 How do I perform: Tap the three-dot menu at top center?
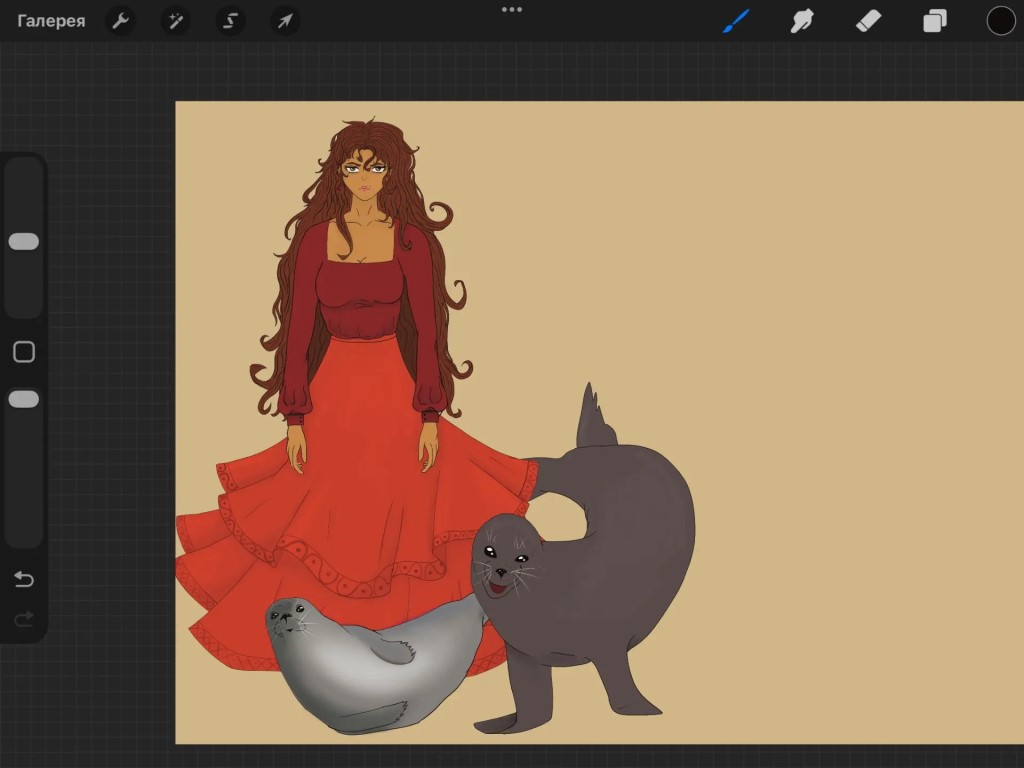click(x=512, y=10)
